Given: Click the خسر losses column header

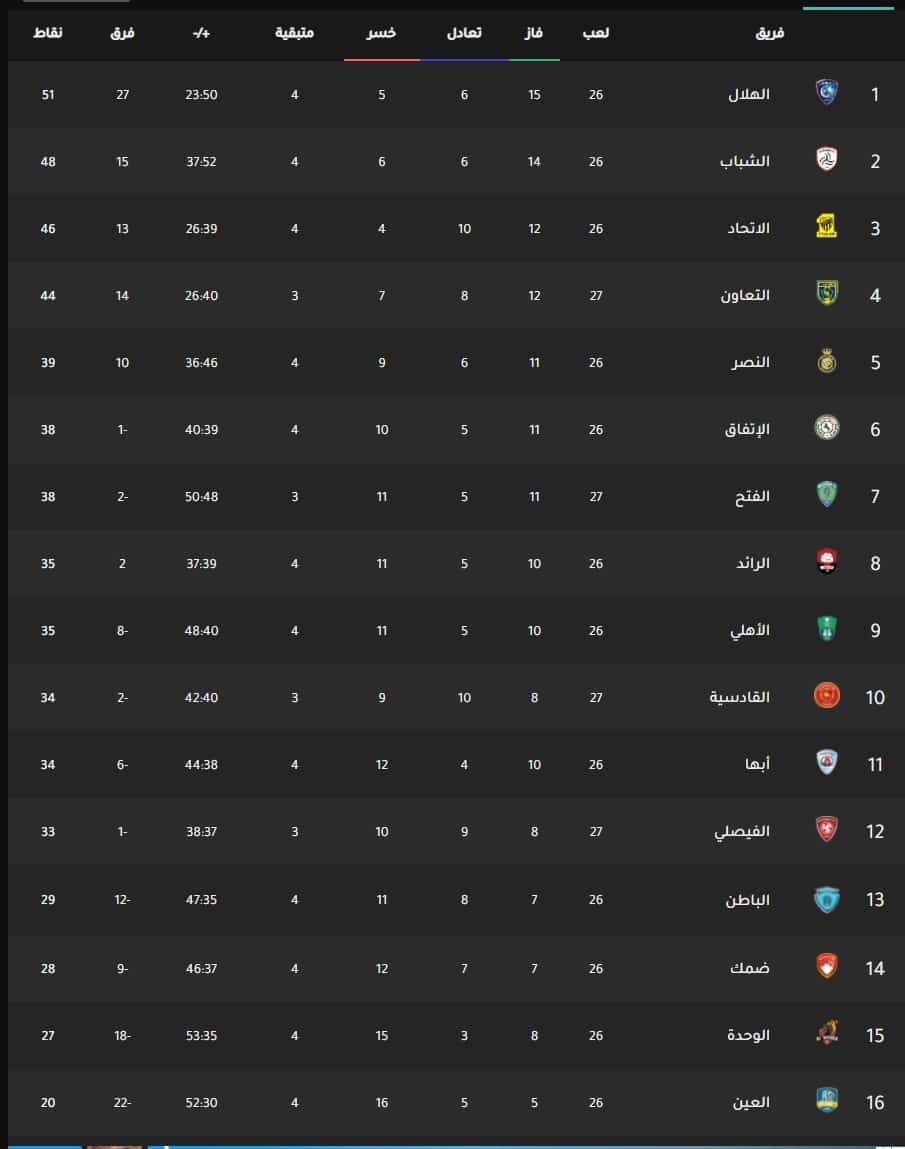Looking at the screenshot, I should coord(381,33).
